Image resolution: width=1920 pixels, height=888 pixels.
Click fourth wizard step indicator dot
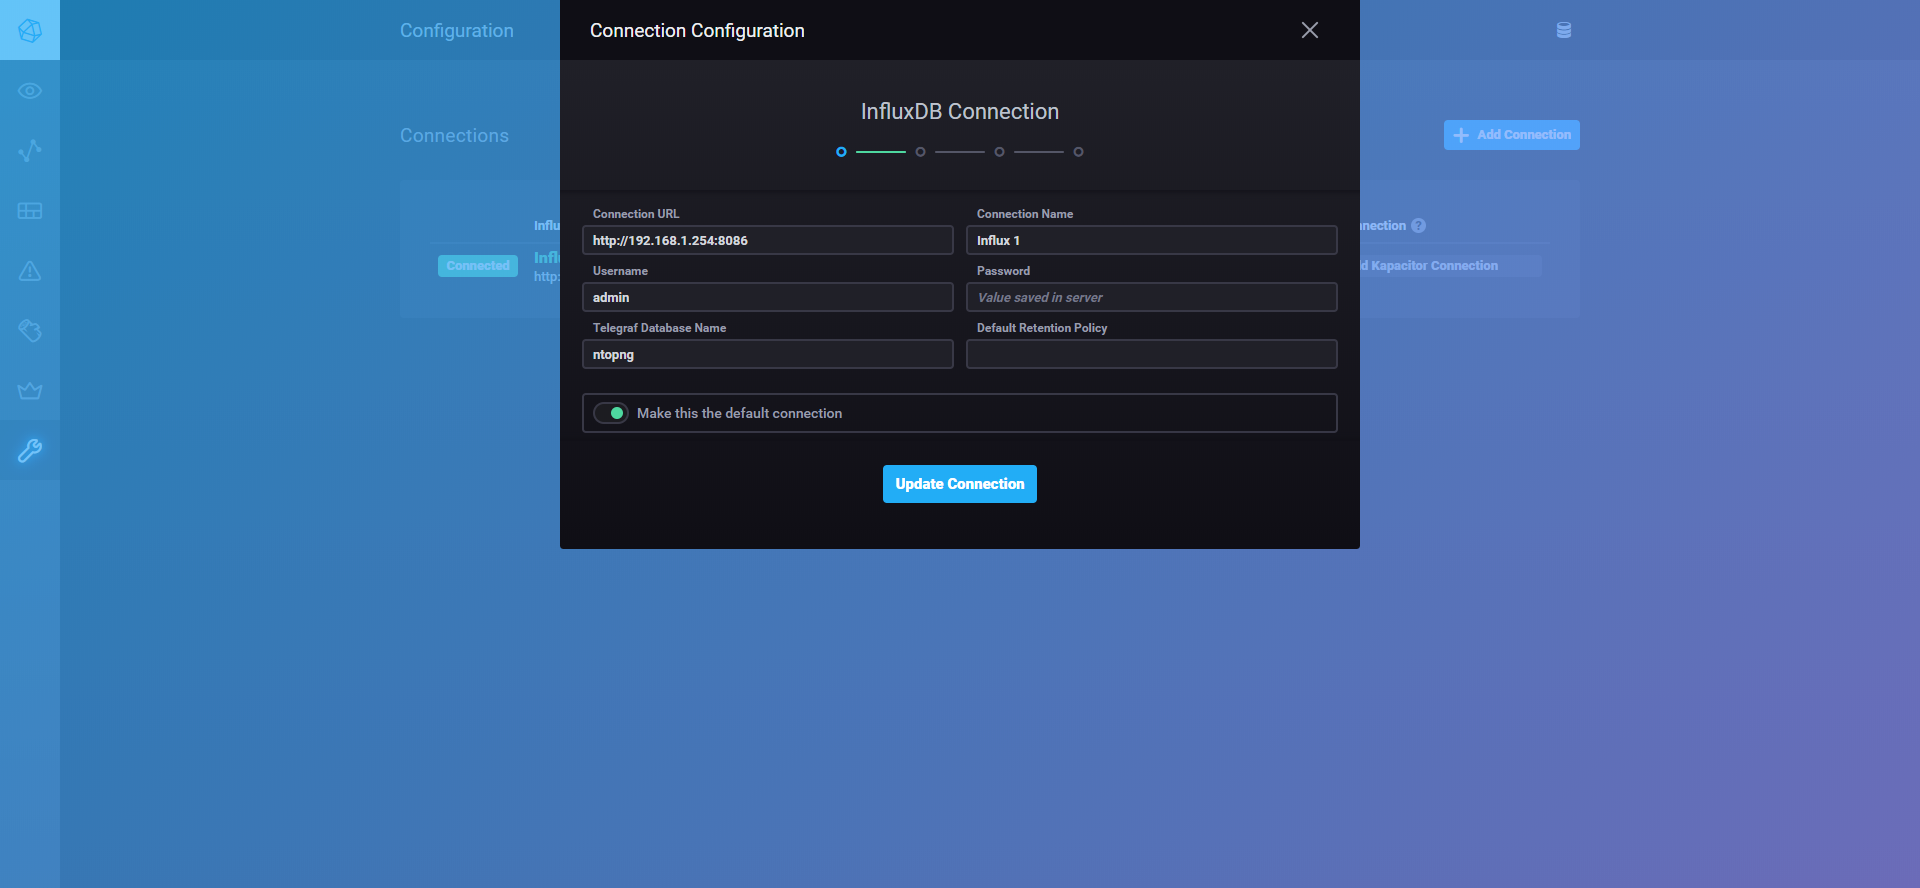[1078, 152]
